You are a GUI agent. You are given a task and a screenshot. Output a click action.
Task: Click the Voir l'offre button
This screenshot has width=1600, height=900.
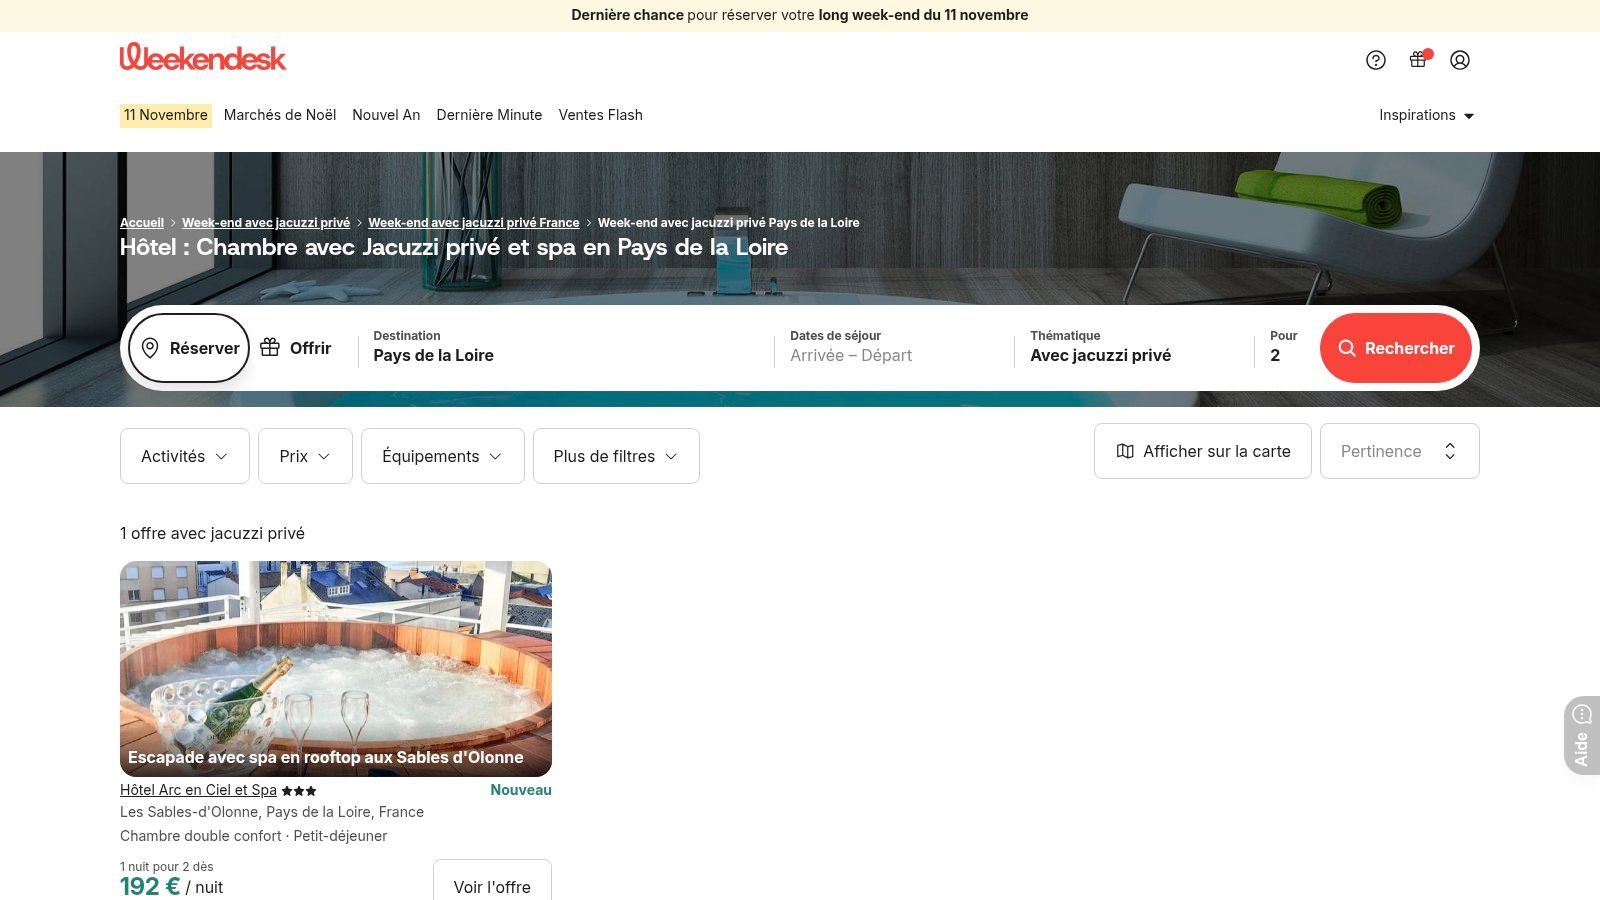click(x=492, y=881)
